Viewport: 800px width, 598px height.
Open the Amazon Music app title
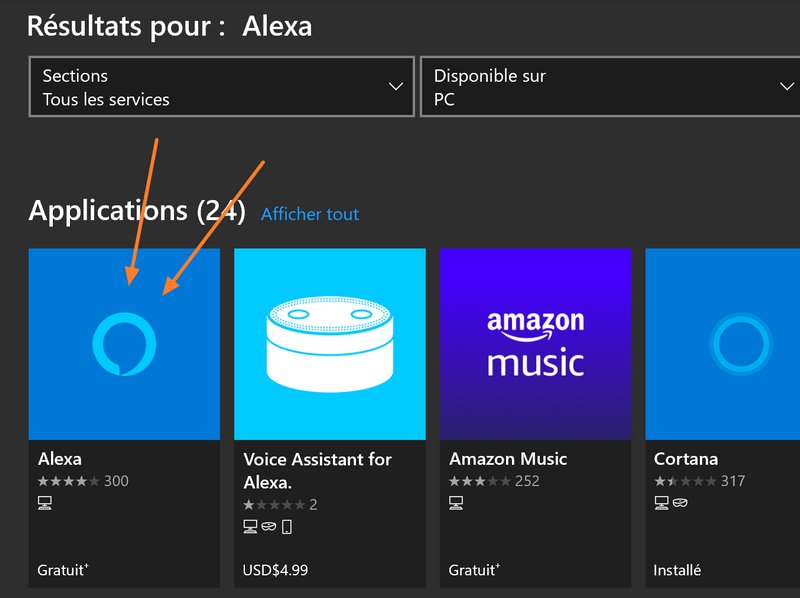pos(508,459)
